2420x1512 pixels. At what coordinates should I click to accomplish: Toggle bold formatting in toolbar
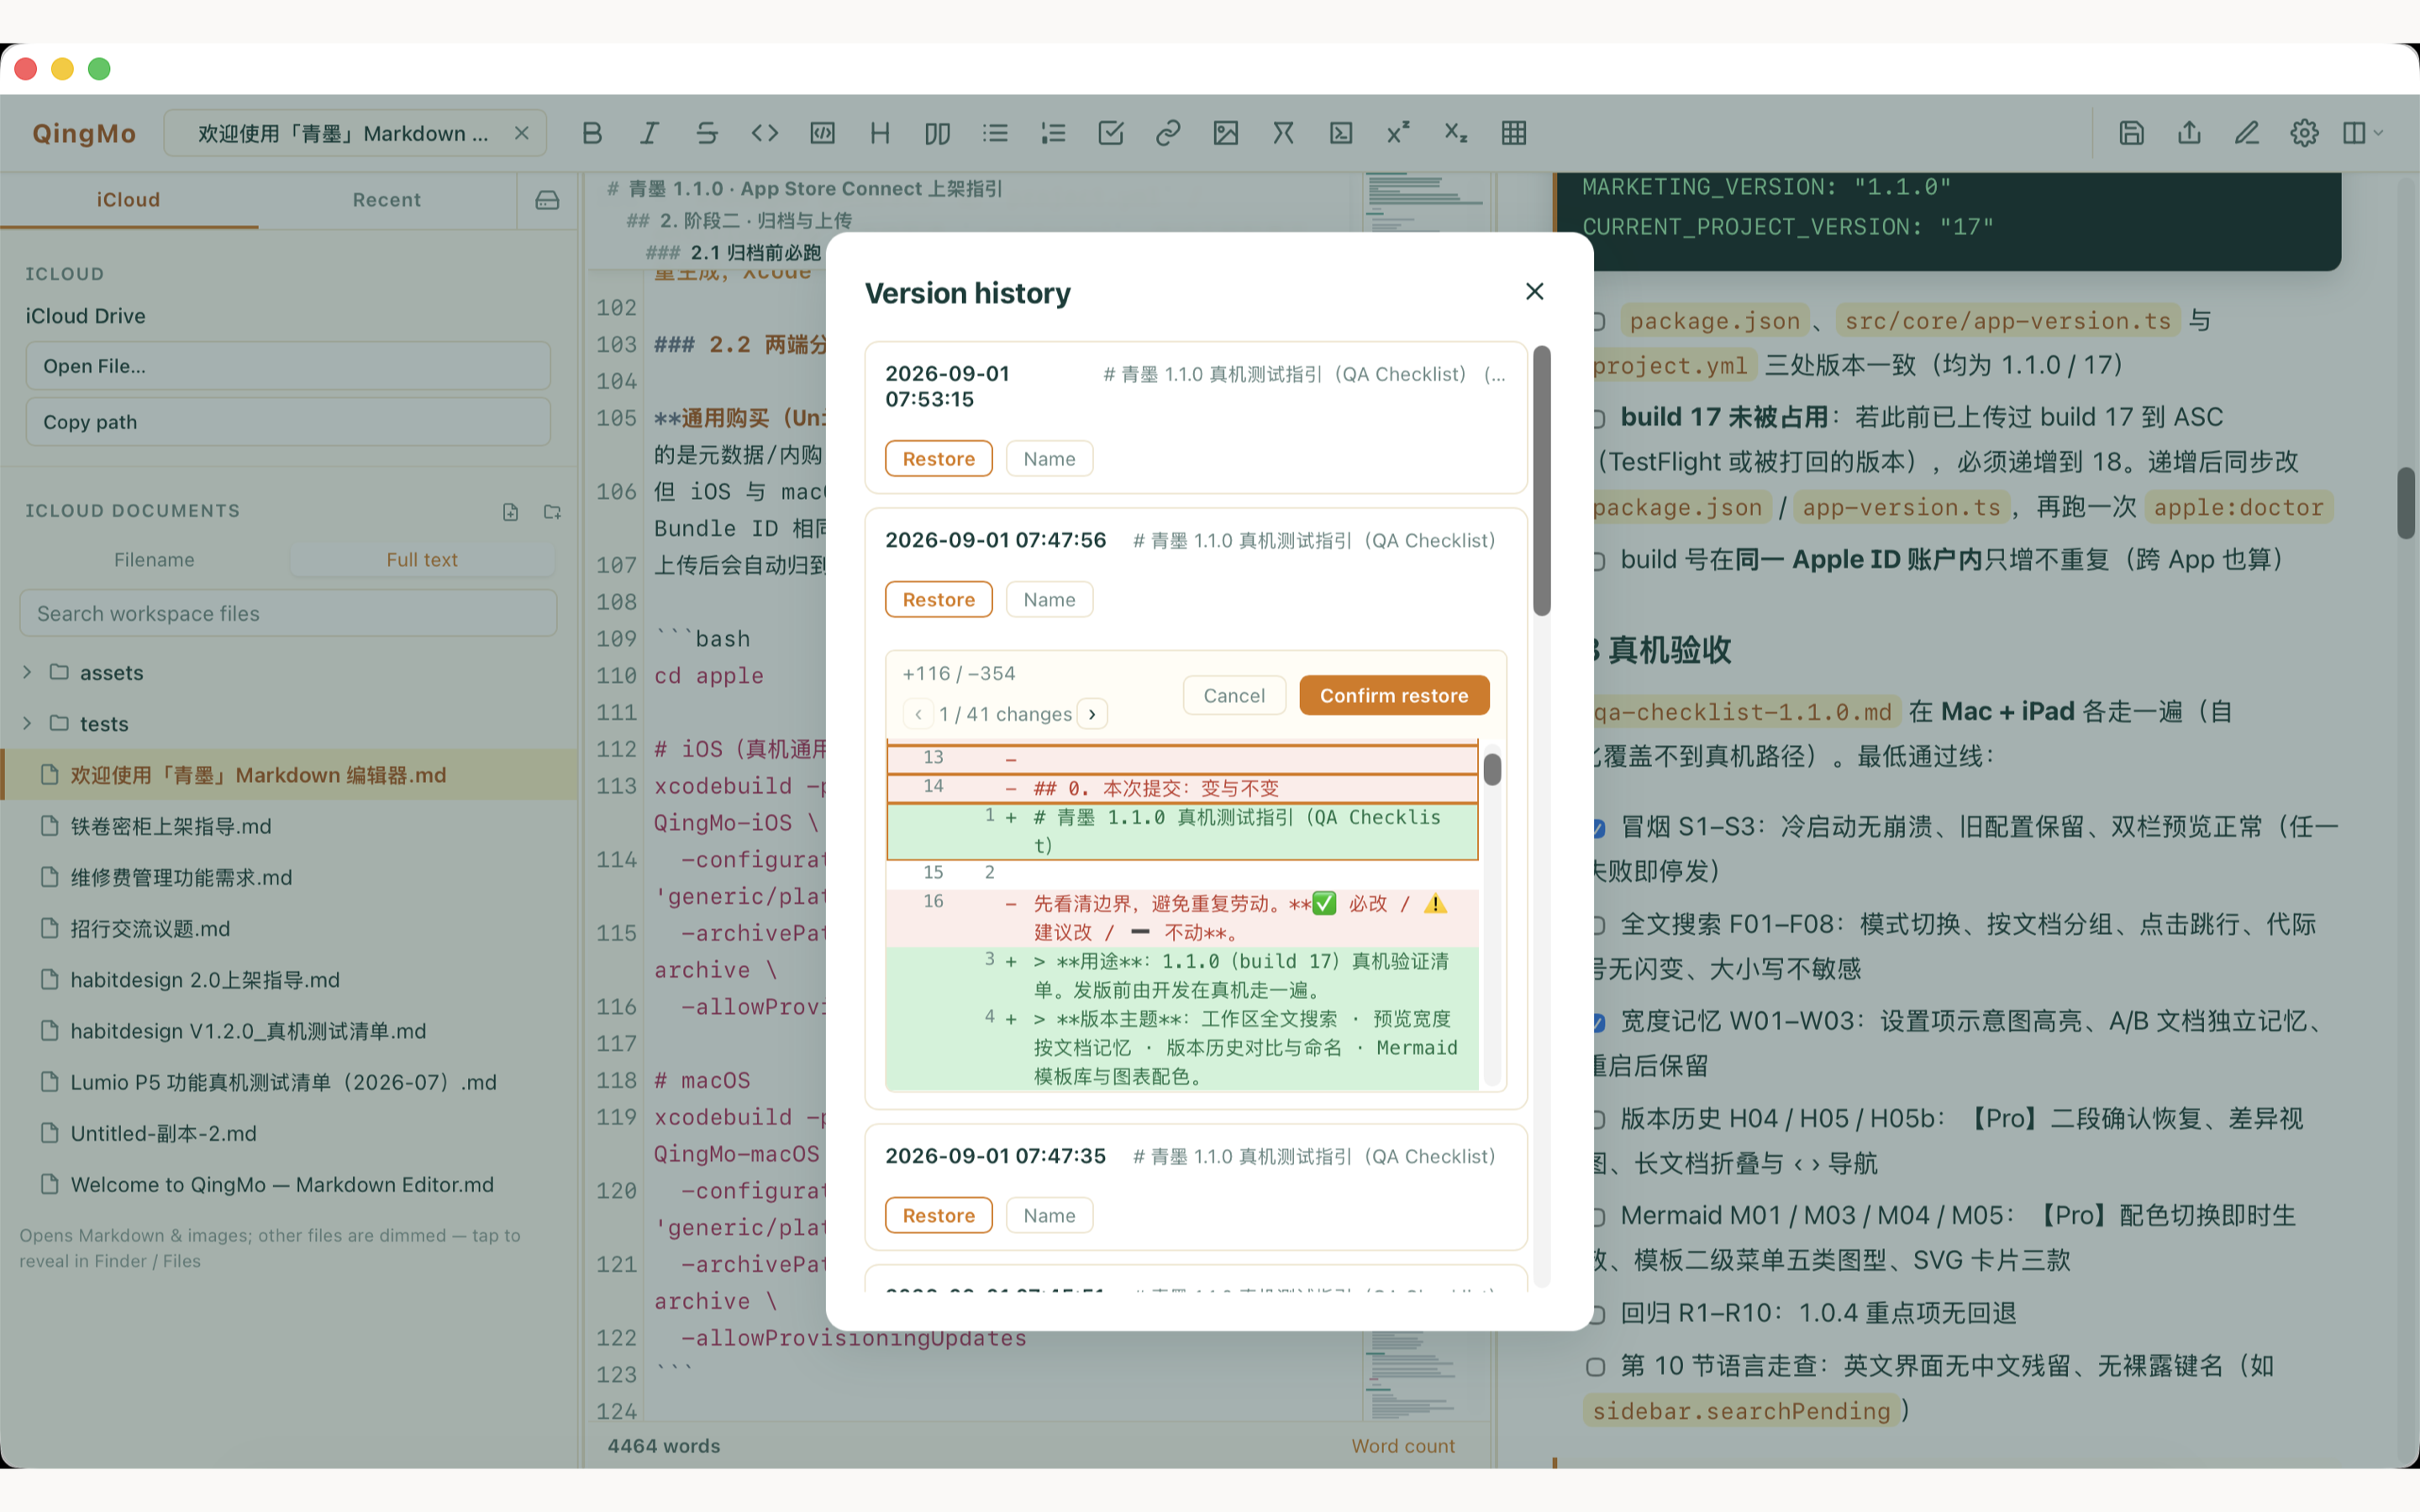[592, 133]
